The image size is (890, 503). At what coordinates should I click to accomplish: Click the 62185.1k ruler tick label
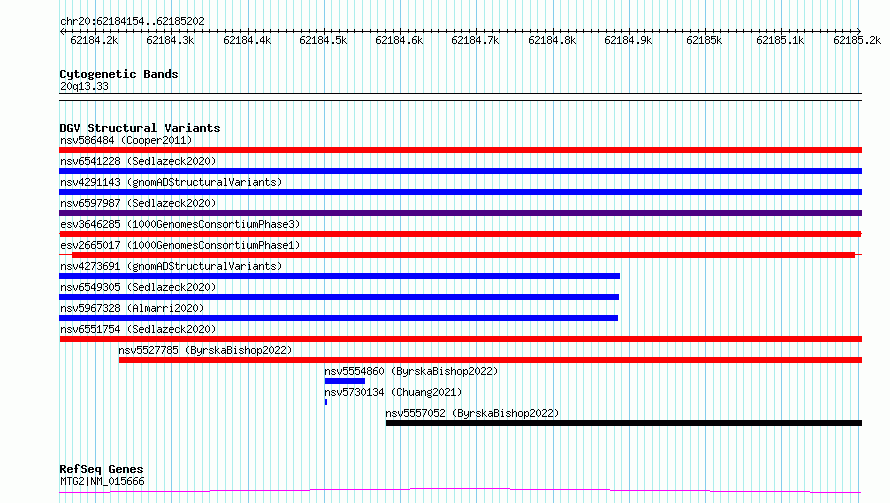coord(780,40)
